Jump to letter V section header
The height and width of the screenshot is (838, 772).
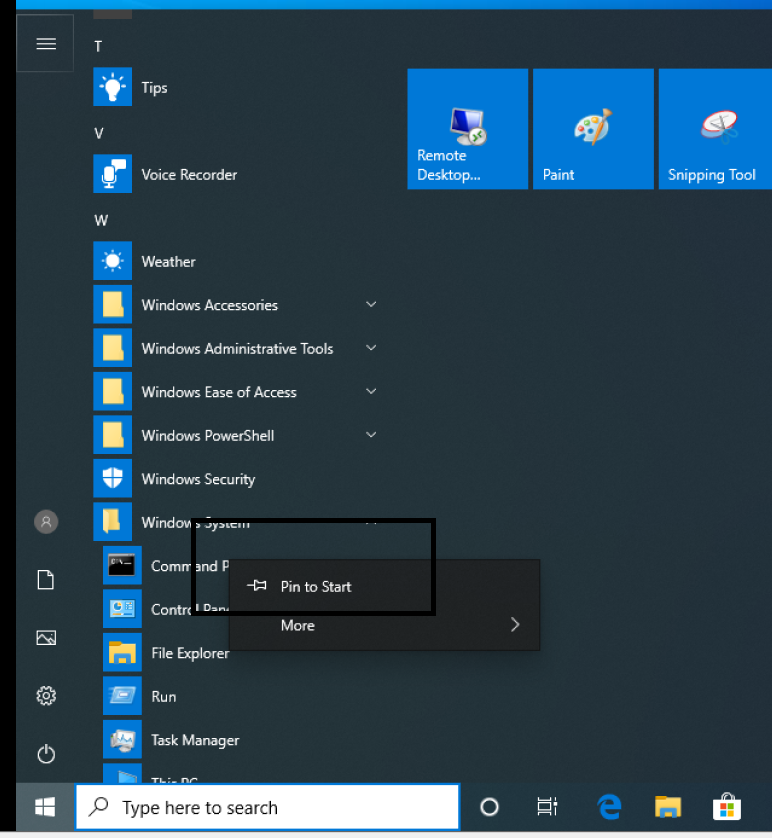(99, 134)
